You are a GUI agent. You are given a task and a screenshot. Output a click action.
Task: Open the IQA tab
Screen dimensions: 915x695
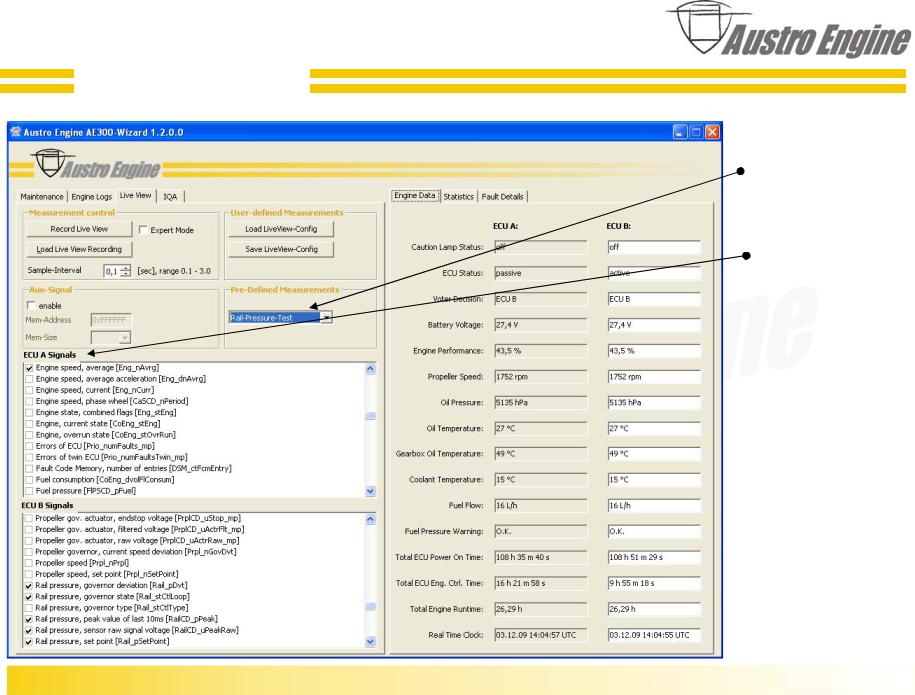click(170, 197)
